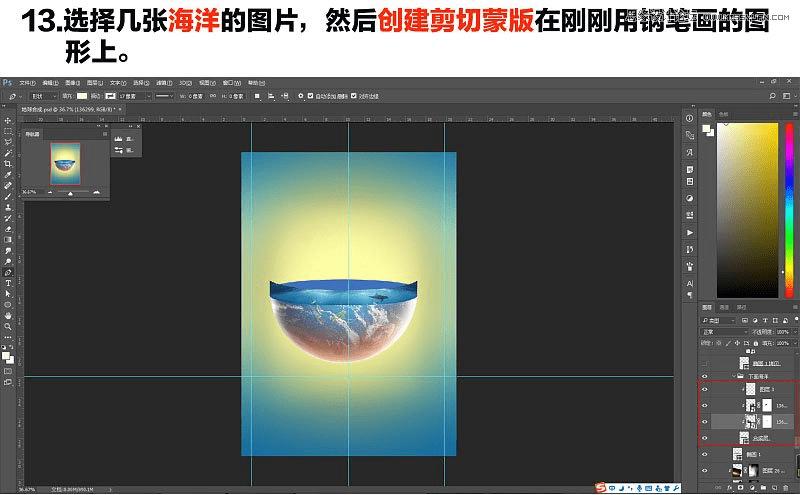Delete layer using trash icon
This screenshot has width=800, height=495.
786,488
